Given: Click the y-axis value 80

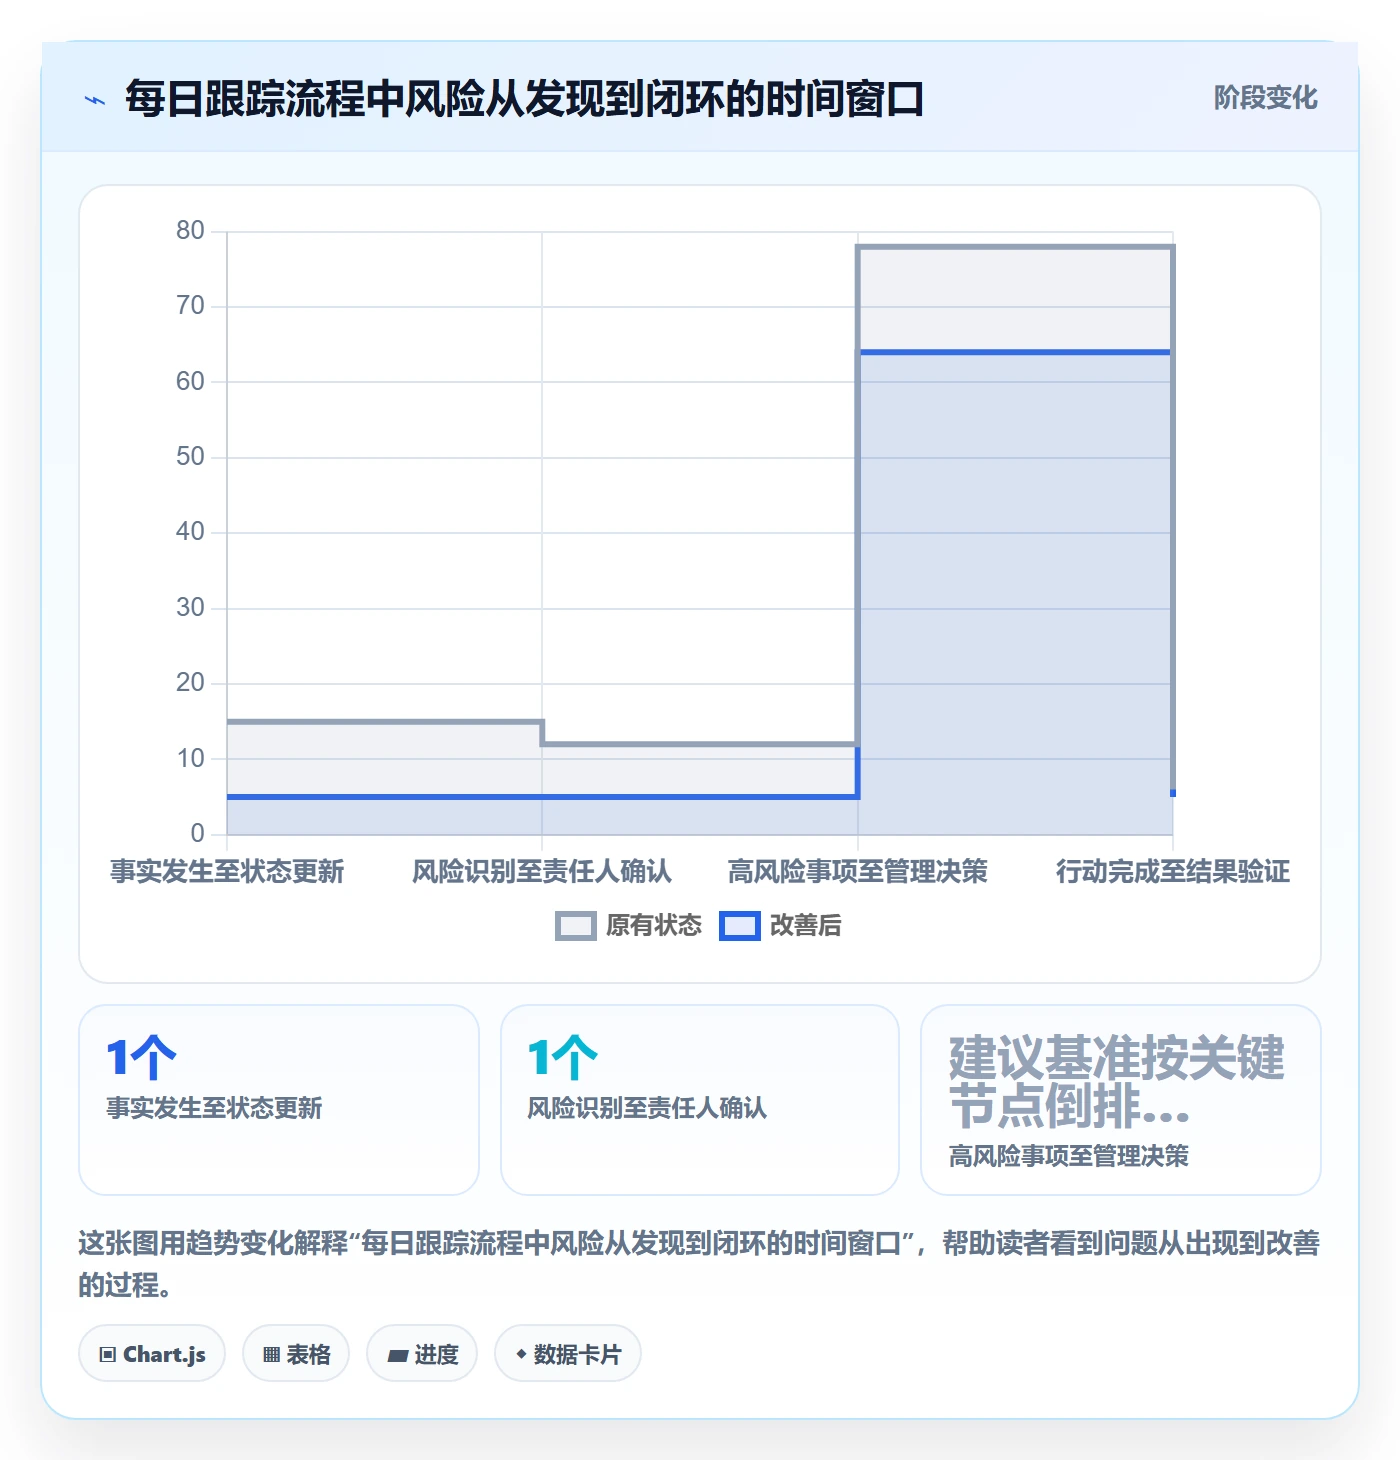Looking at the screenshot, I should pos(190,231).
